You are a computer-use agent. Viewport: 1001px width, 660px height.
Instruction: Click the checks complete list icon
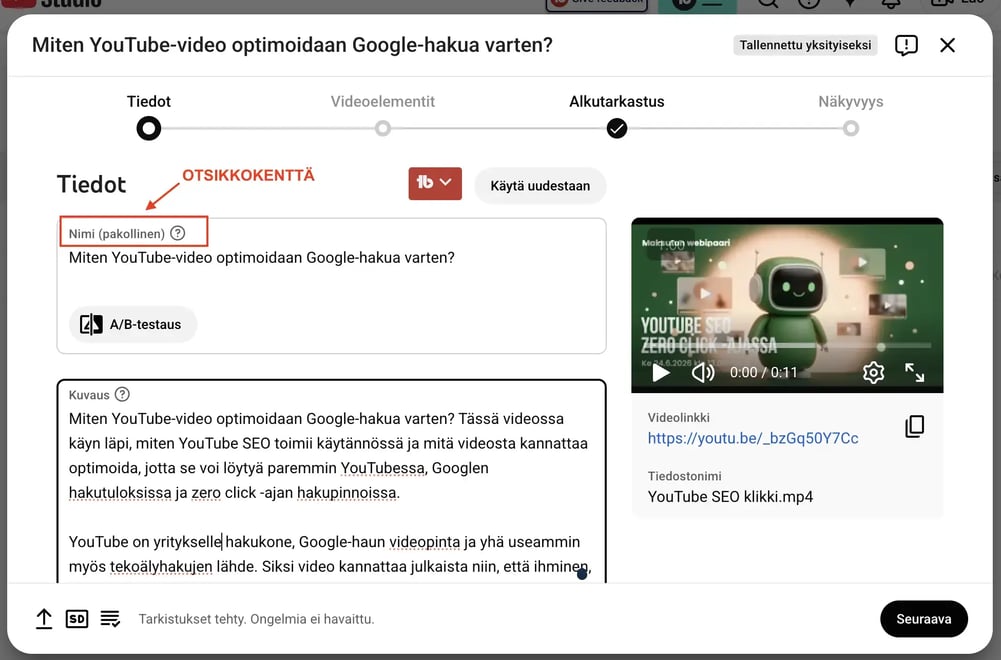coord(110,619)
